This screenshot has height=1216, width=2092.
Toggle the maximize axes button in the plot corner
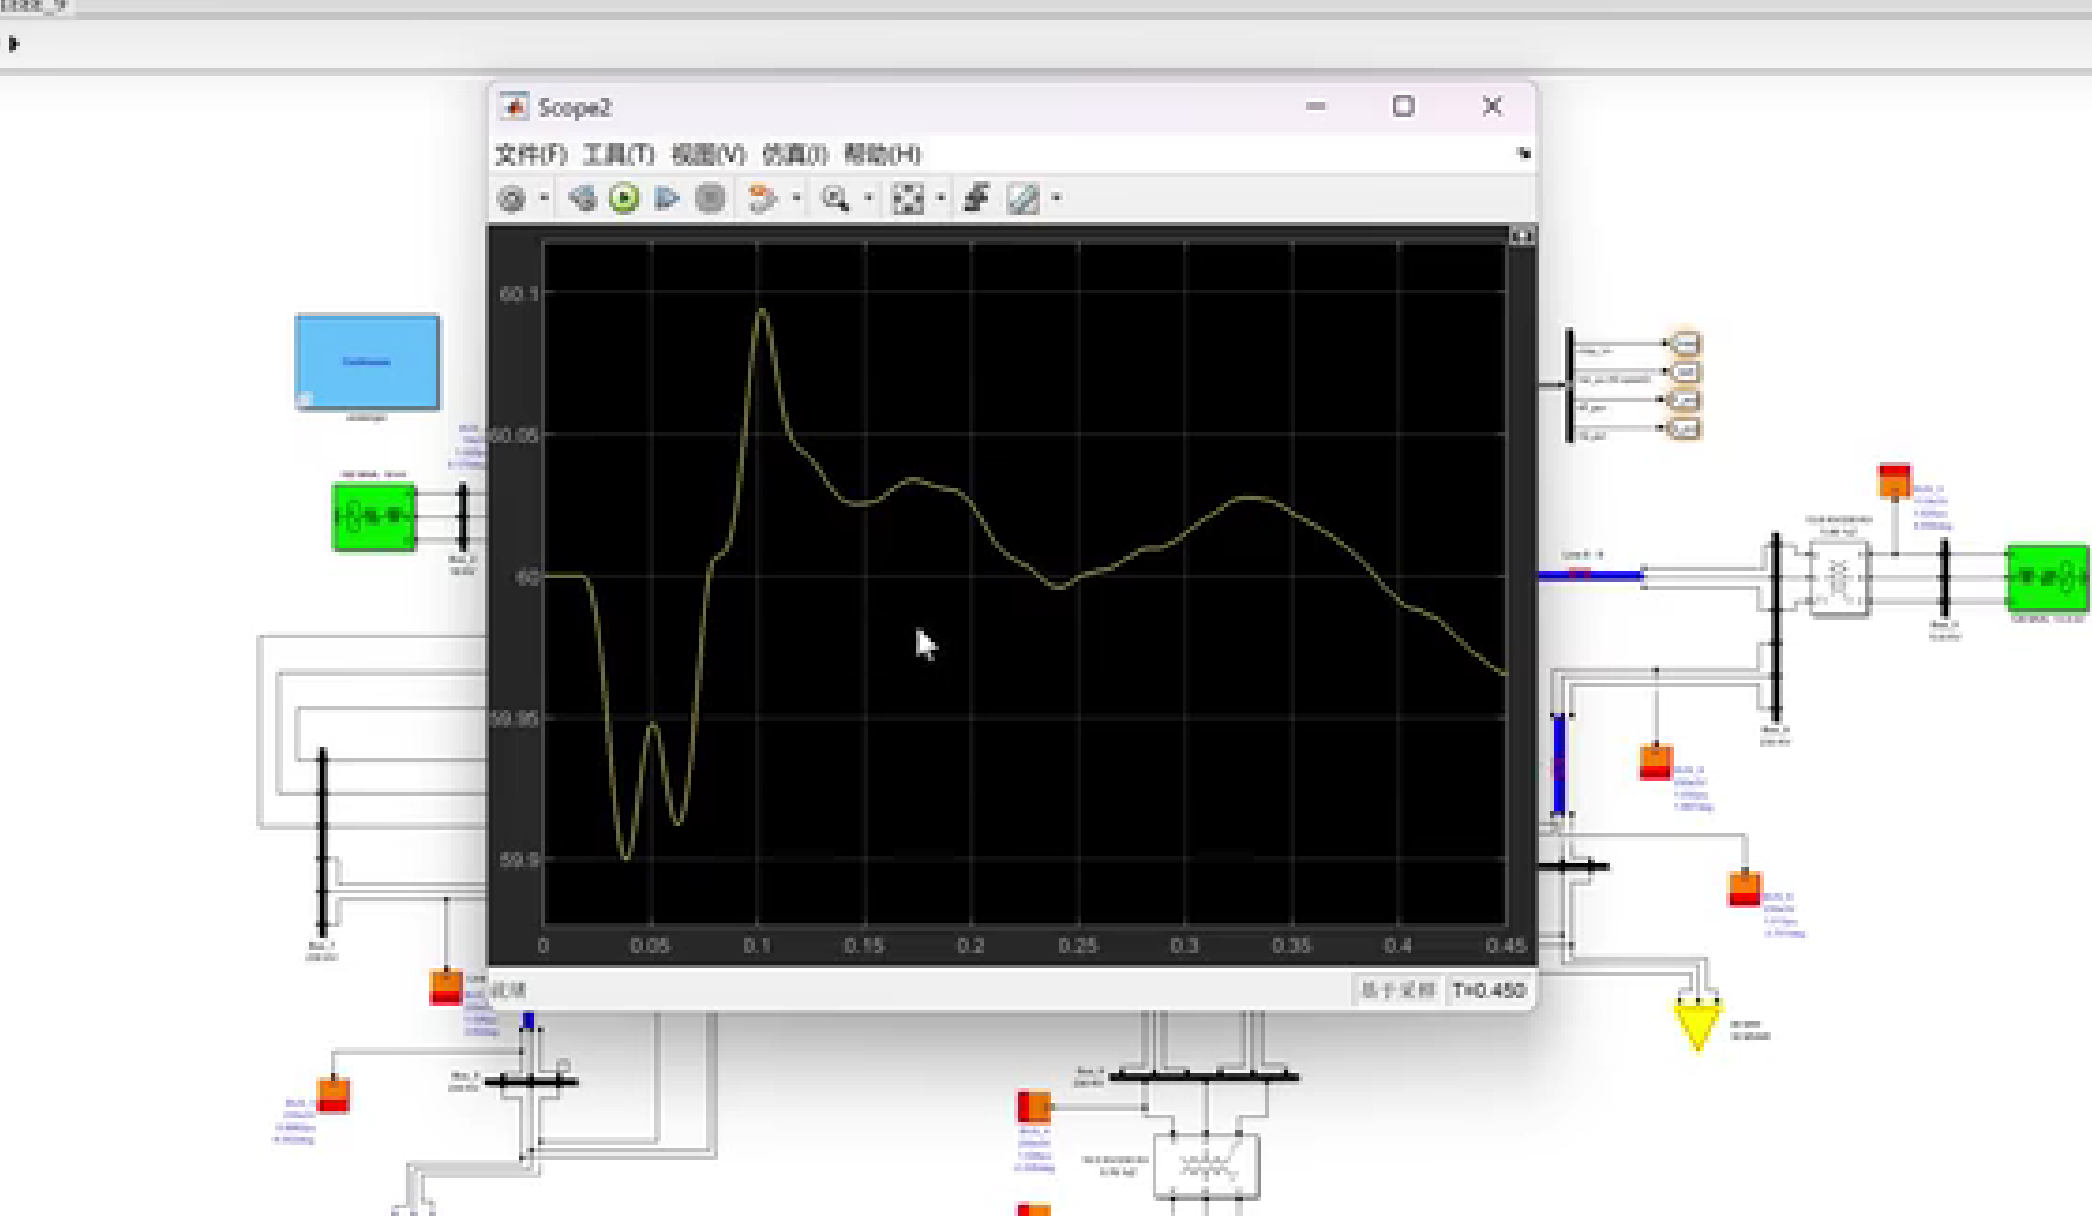tap(1521, 236)
